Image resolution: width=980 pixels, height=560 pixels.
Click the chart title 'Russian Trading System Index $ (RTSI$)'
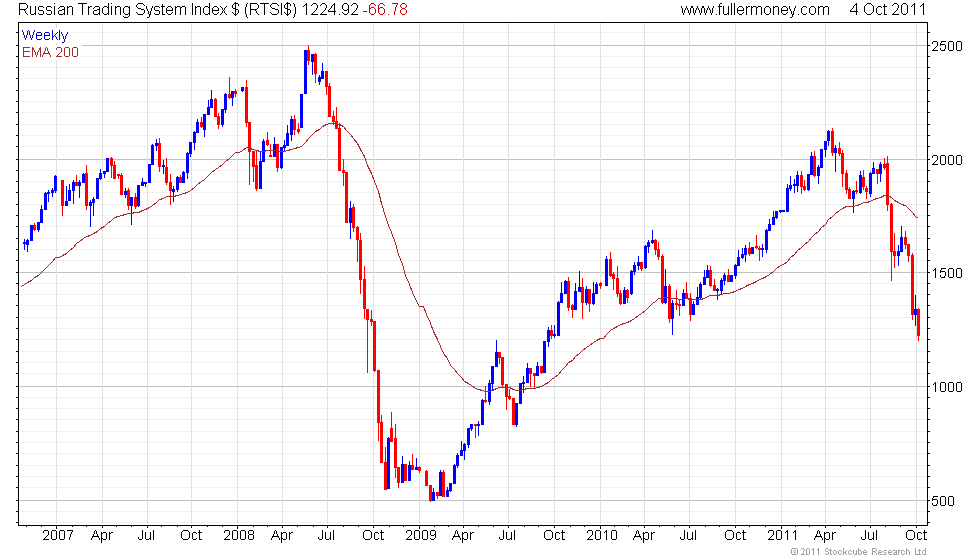tap(158, 10)
